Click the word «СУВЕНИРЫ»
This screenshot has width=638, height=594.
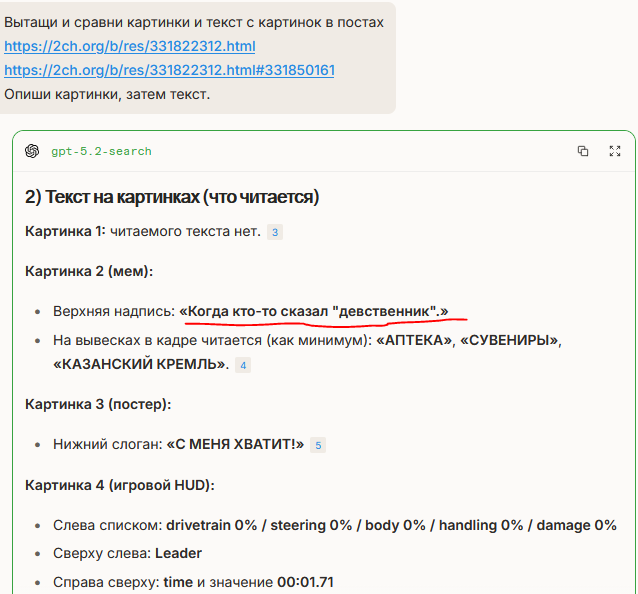tap(509, 340)
